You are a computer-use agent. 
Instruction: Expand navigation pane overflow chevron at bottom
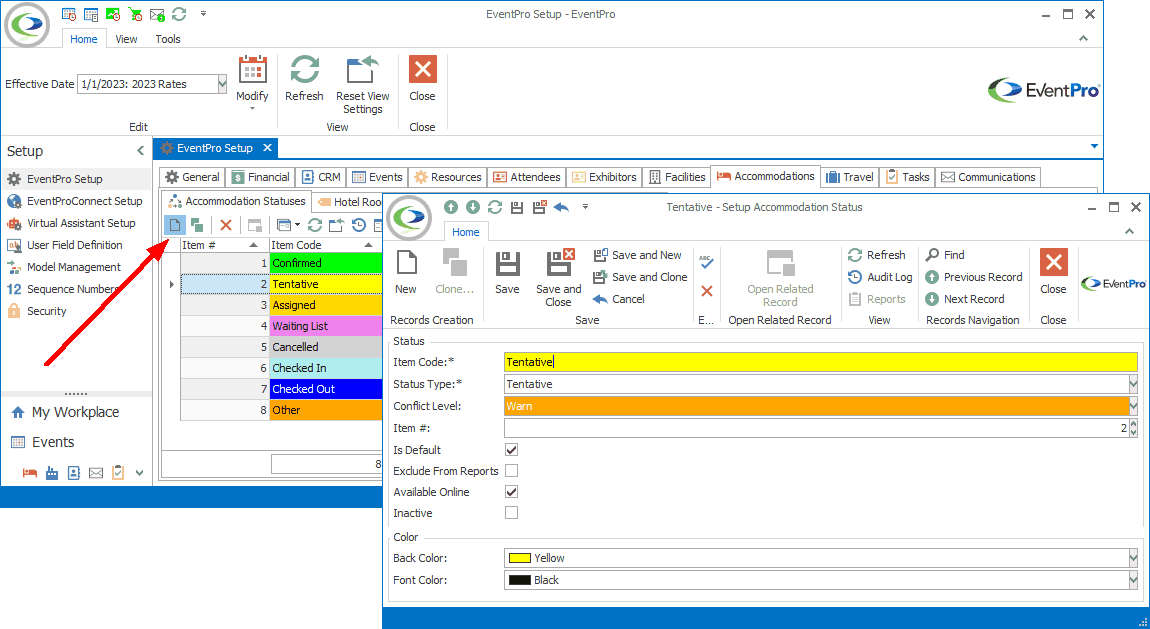point(139,474)
